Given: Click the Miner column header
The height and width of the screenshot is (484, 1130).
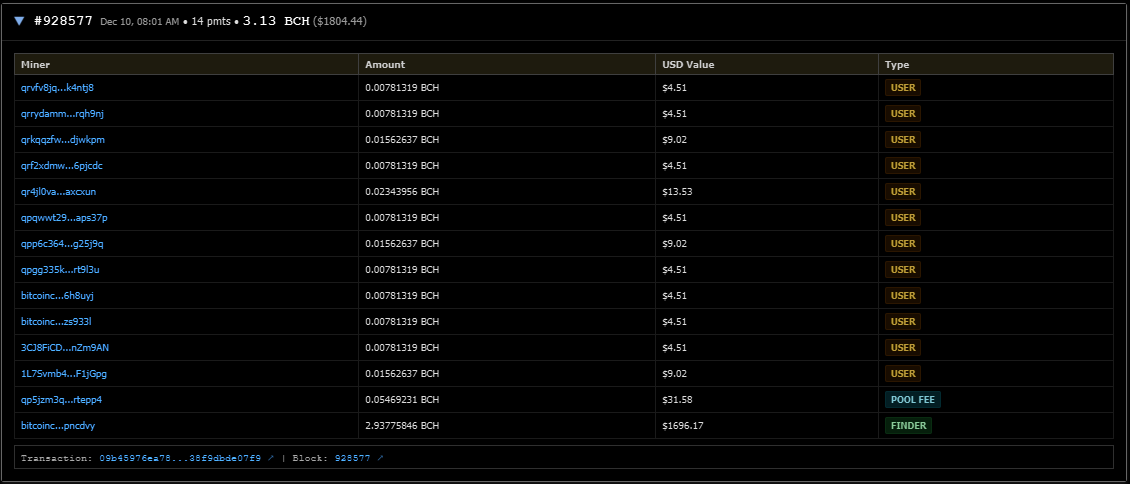Looking at the screenshot, I should tap(187, 65).
